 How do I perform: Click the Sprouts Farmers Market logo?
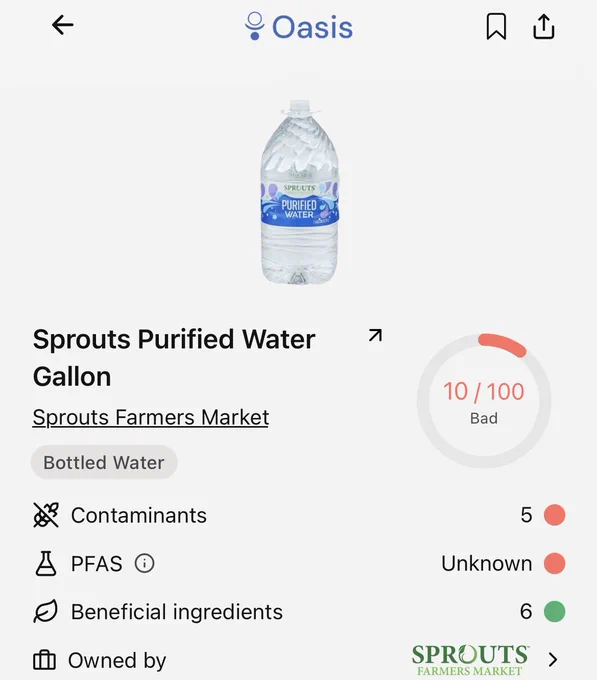[470, 660]
